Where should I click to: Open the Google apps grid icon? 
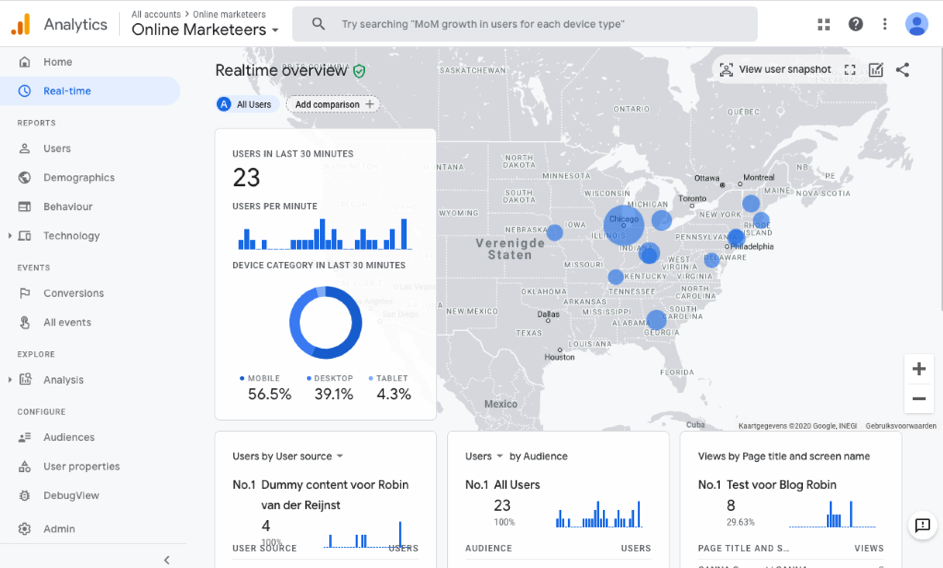[824, 24]
